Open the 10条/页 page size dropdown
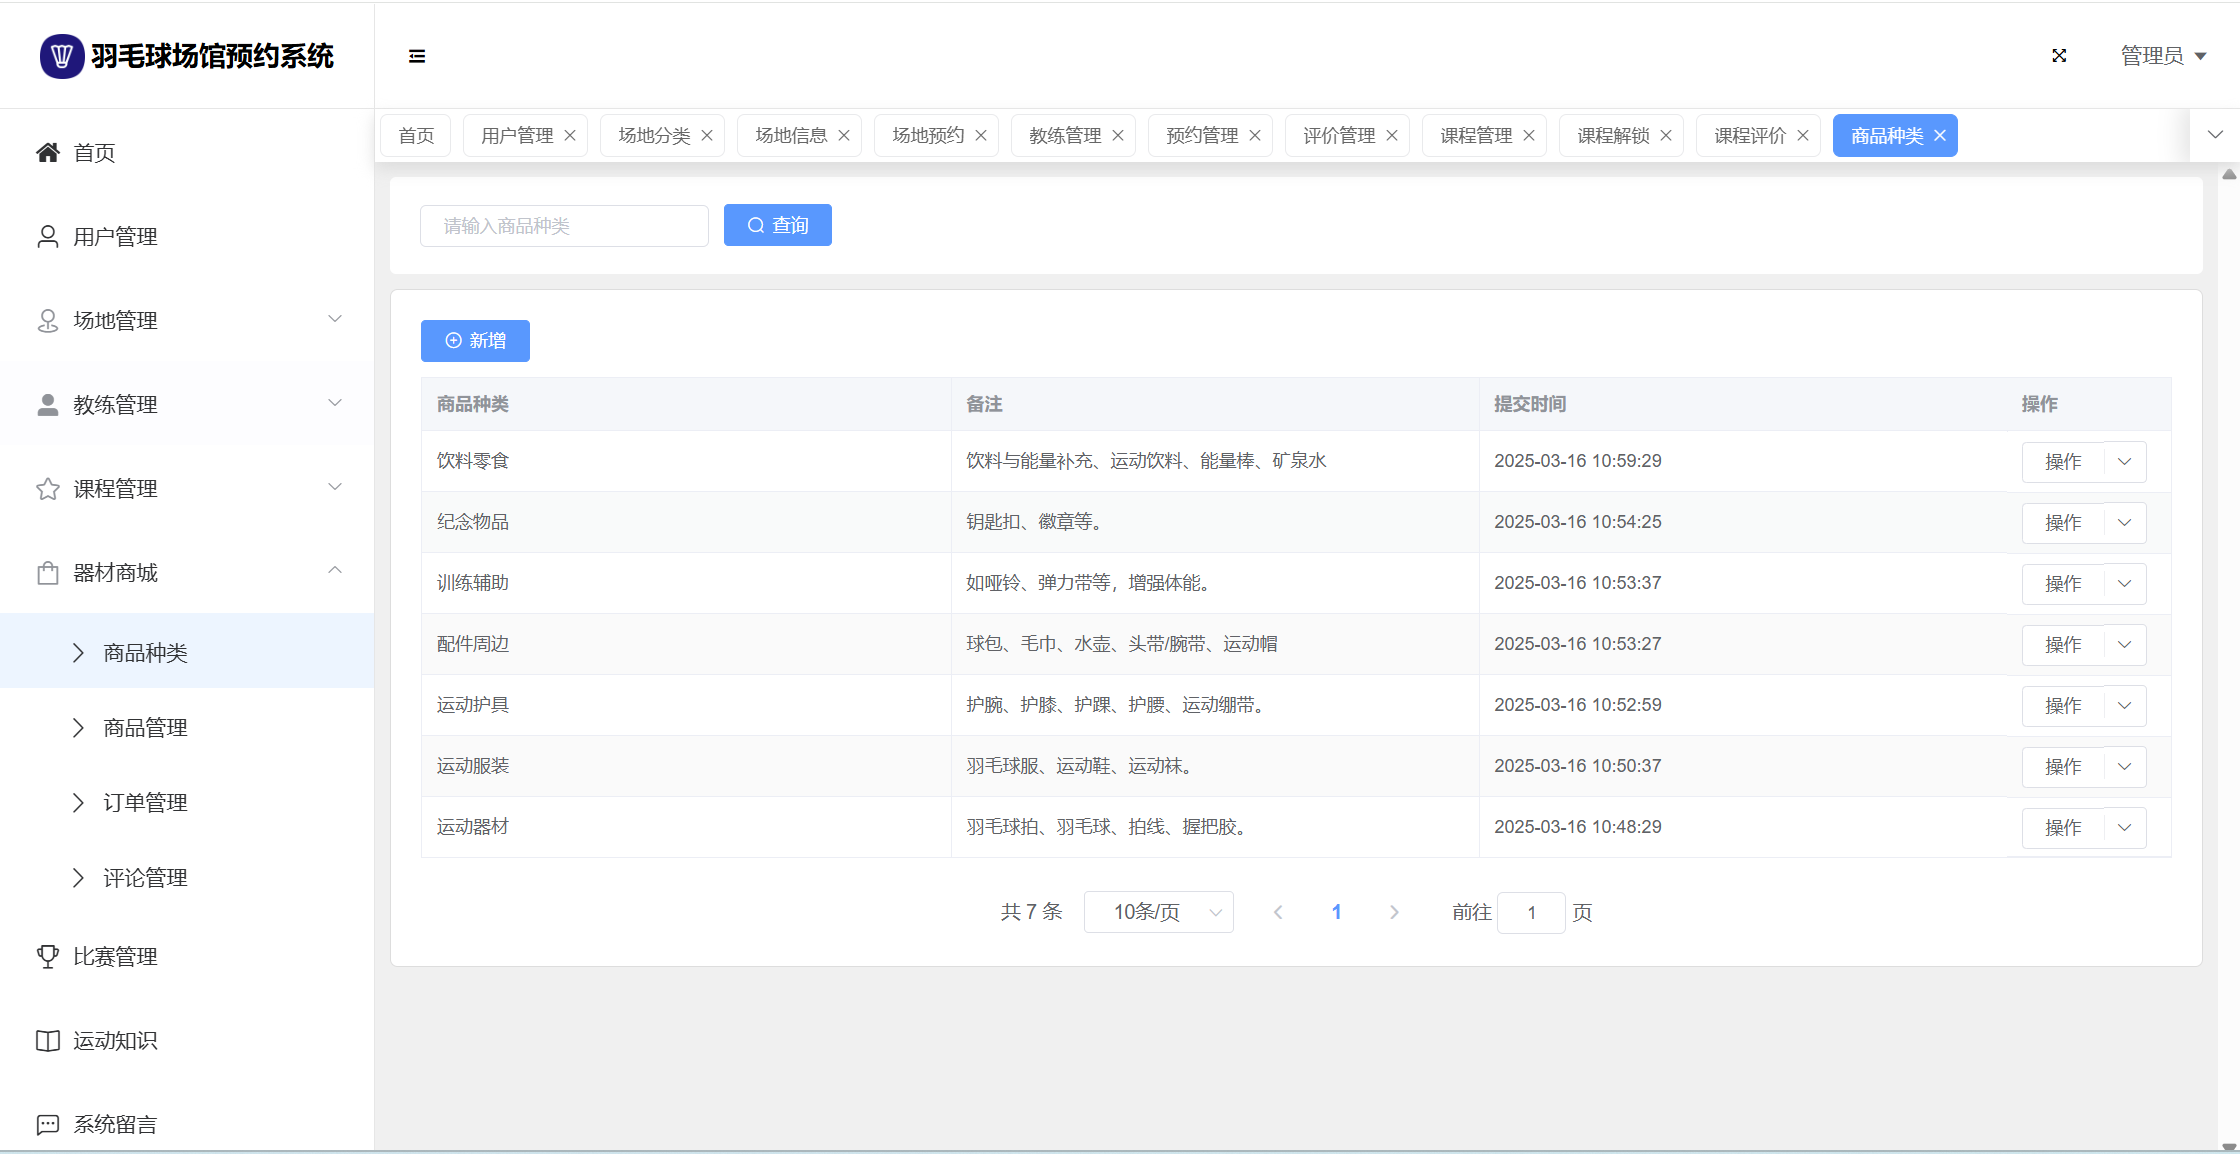This screenshot has height=1154, width=2240. [x=1158, y=912]
